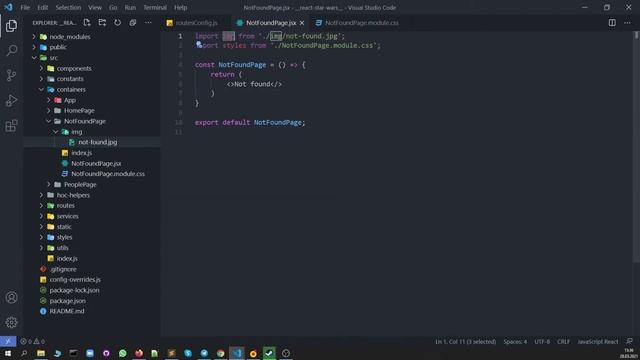Click the lightbulb code action icon
The height and width of the screenshot is (360, 640).
point(199,44)
